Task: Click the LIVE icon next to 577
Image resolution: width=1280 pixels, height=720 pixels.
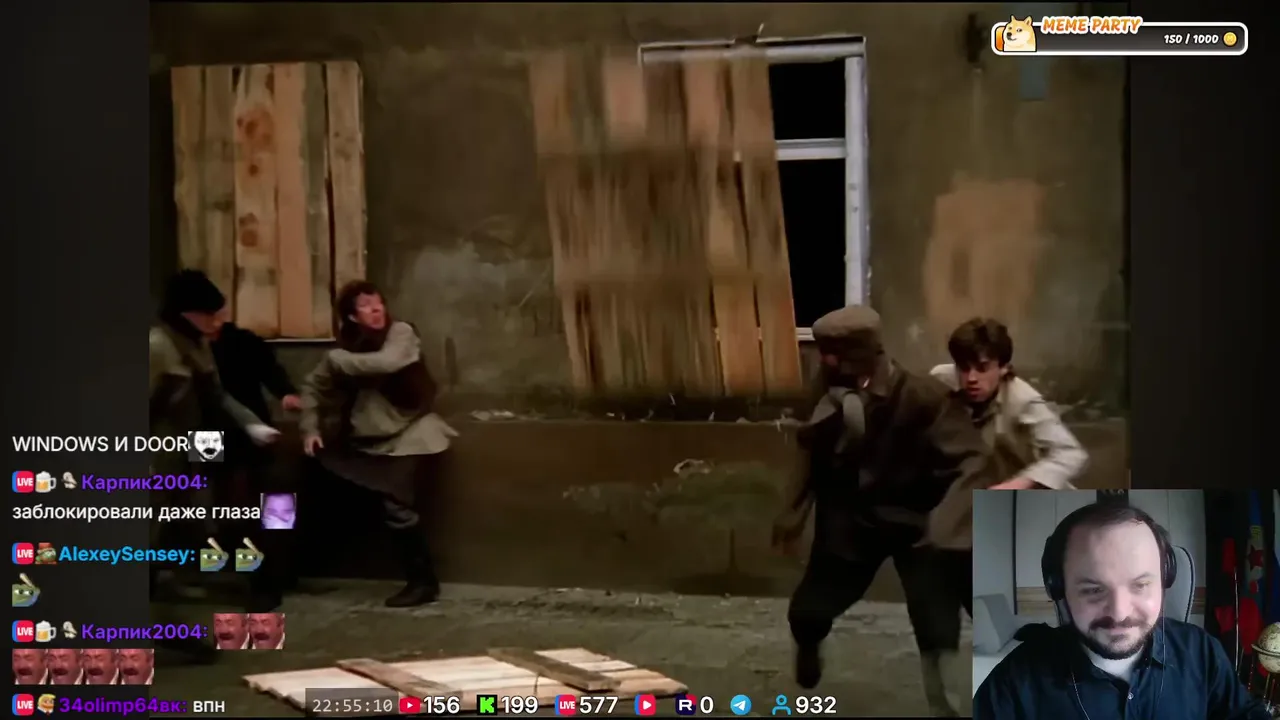Action: point(565,705)
